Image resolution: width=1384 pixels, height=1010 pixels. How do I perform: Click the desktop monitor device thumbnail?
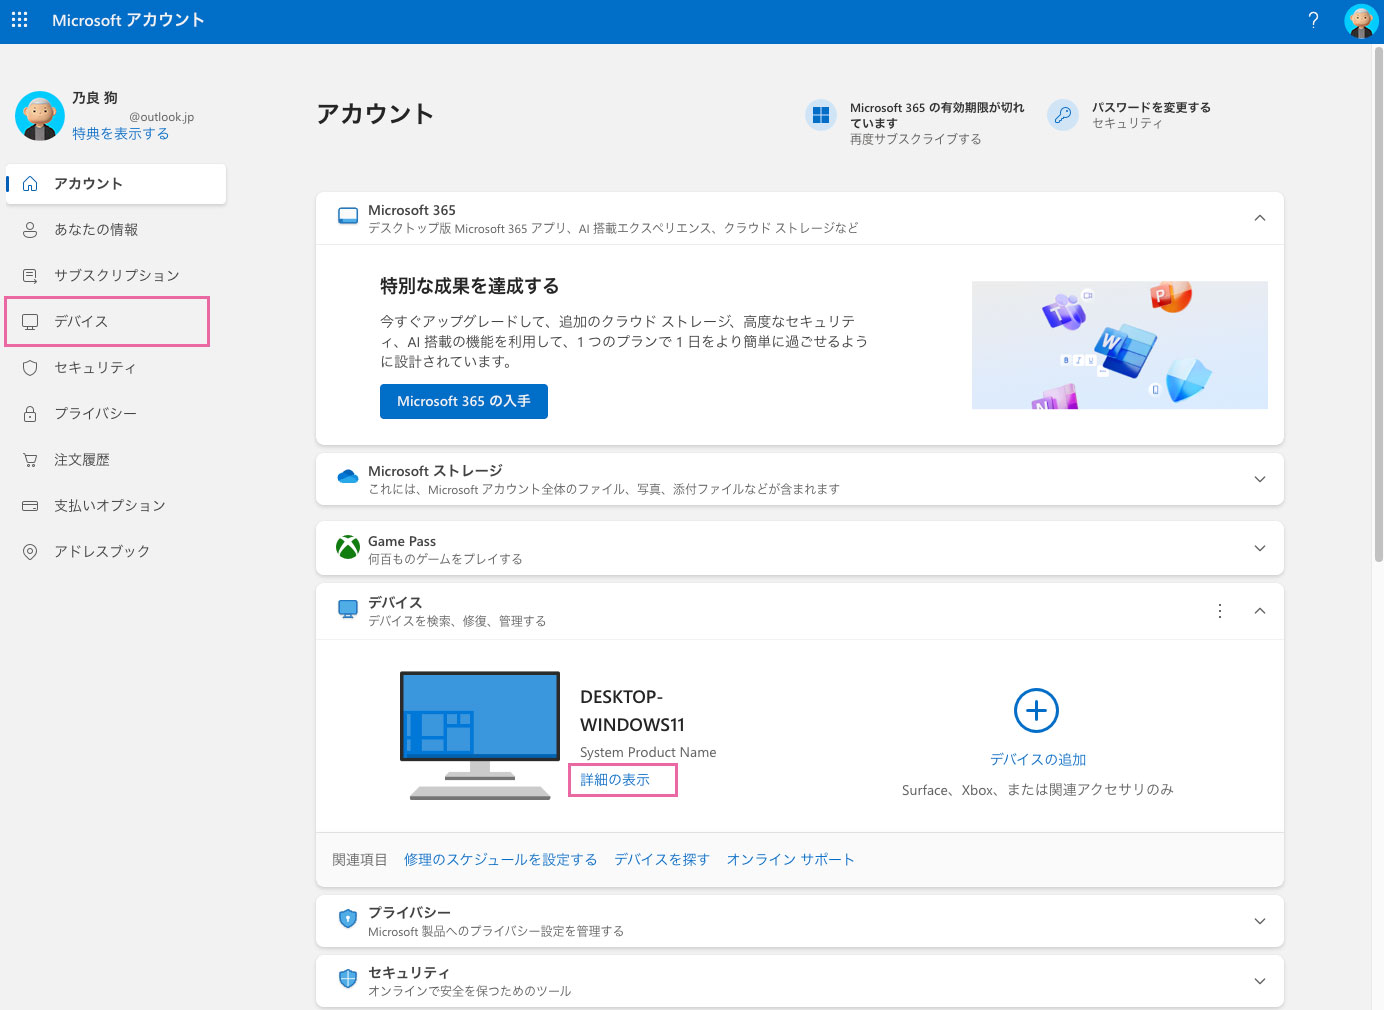(480, 735)
